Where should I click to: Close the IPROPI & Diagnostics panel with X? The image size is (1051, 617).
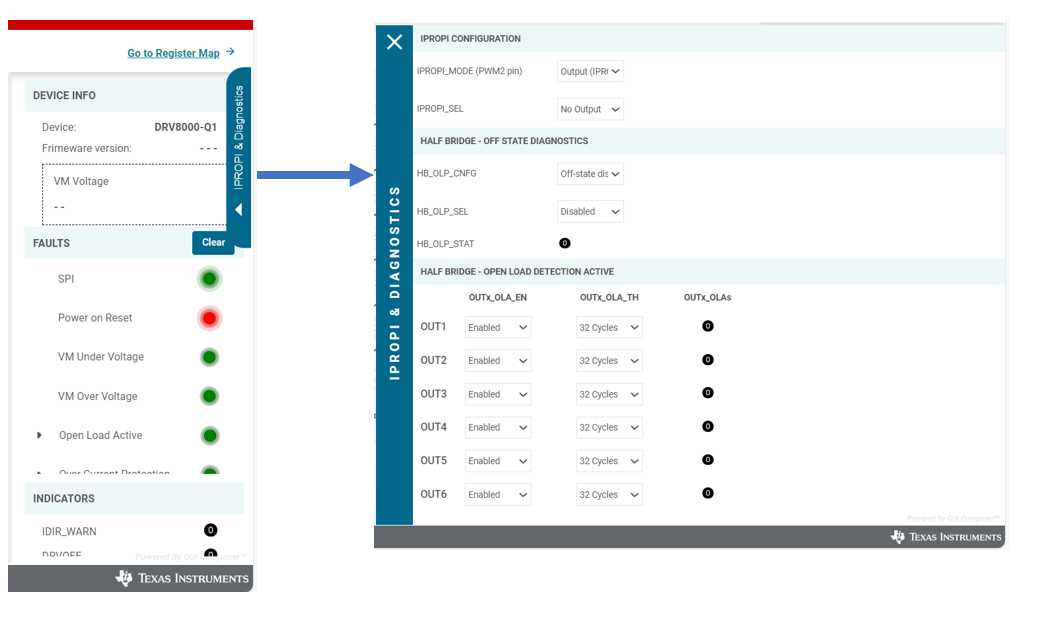(394, 42)
